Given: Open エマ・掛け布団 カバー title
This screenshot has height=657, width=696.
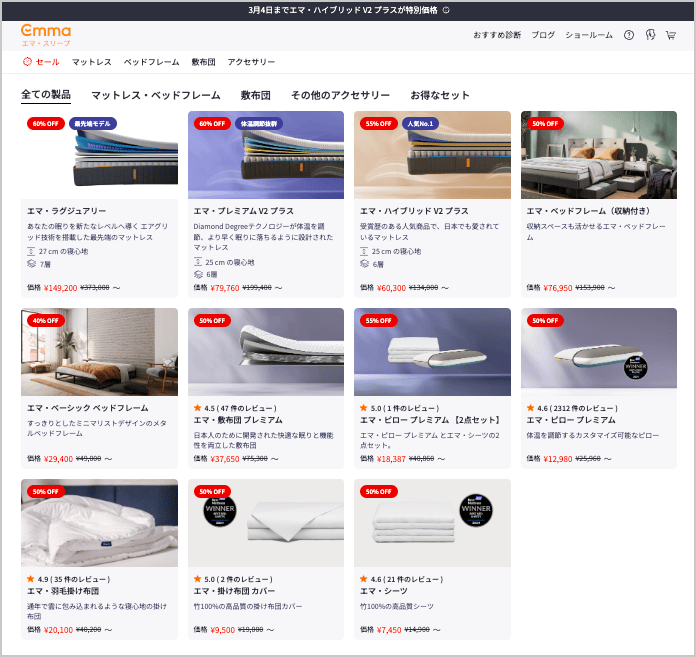Looking at the screenshot, I should pyautogui.click(x=234, y=591).
